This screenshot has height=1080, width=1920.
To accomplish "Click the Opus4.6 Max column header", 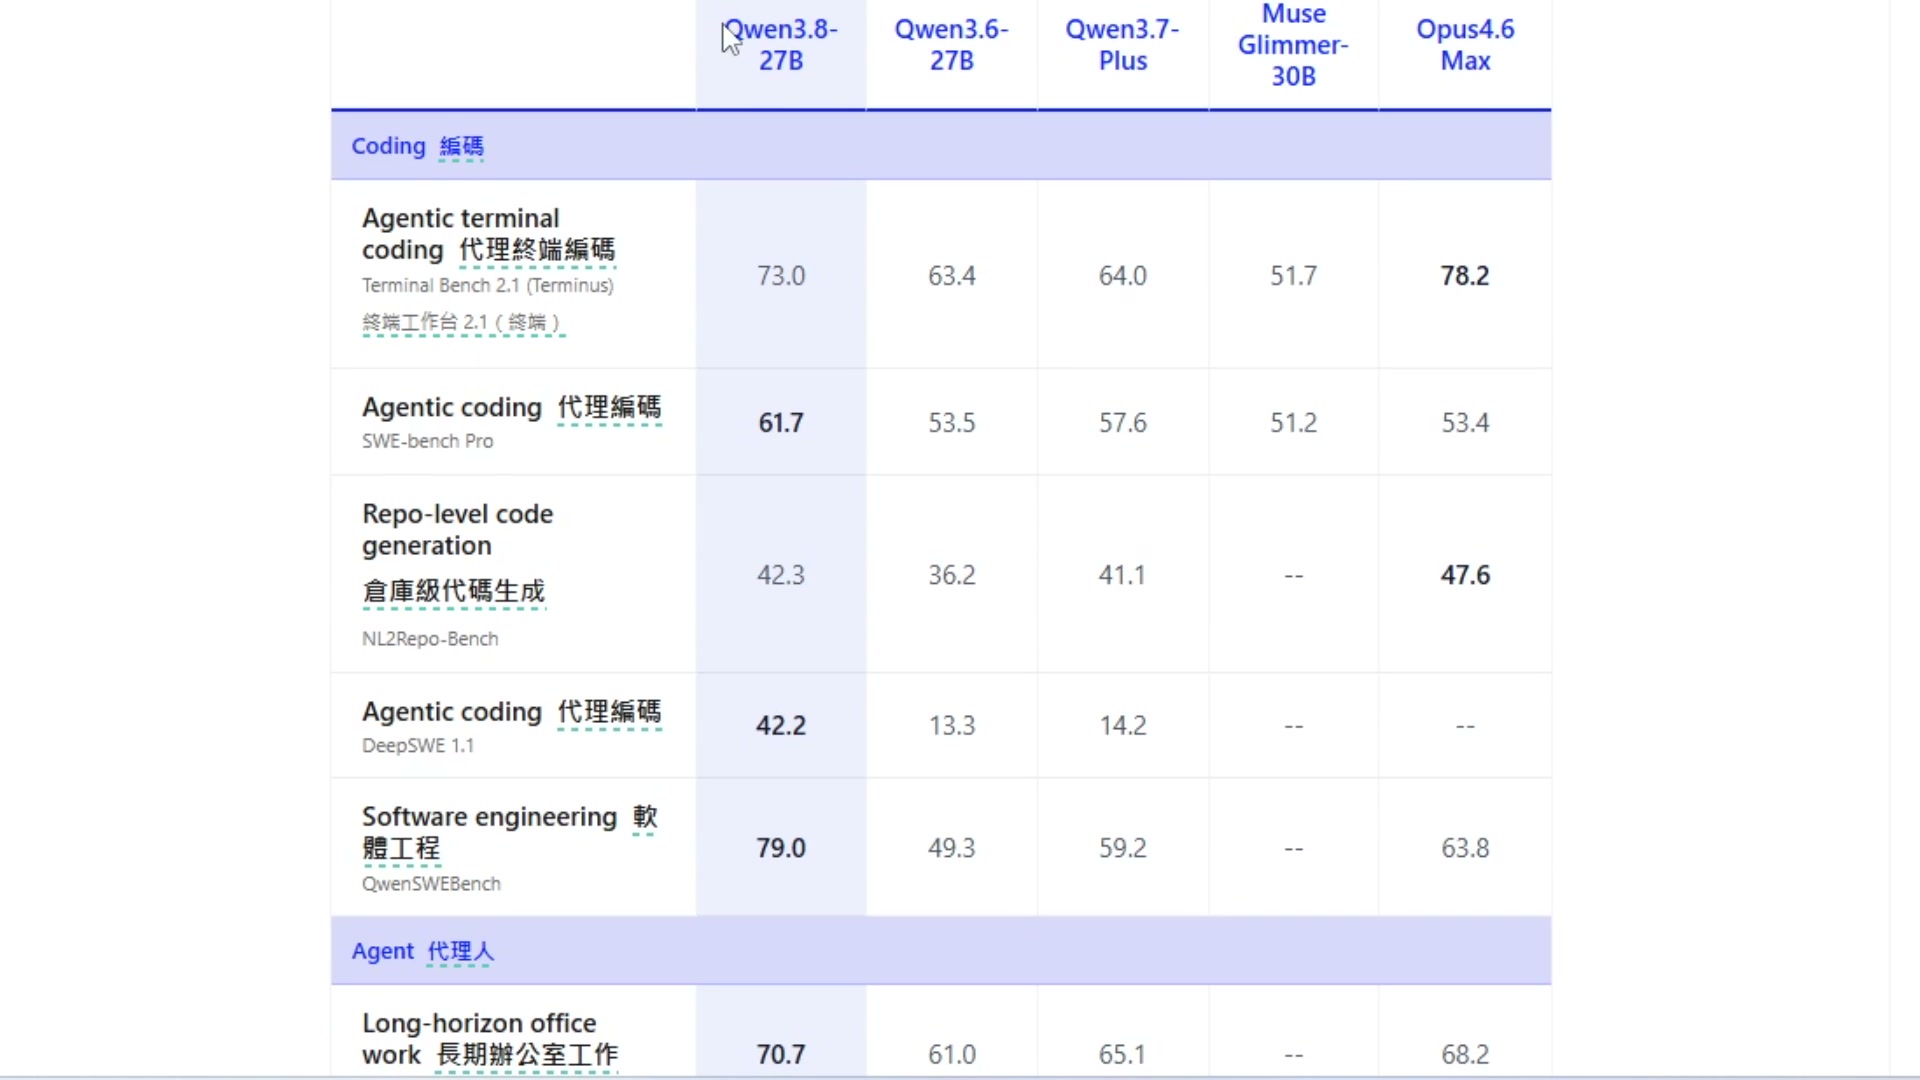I will 1465,45.
